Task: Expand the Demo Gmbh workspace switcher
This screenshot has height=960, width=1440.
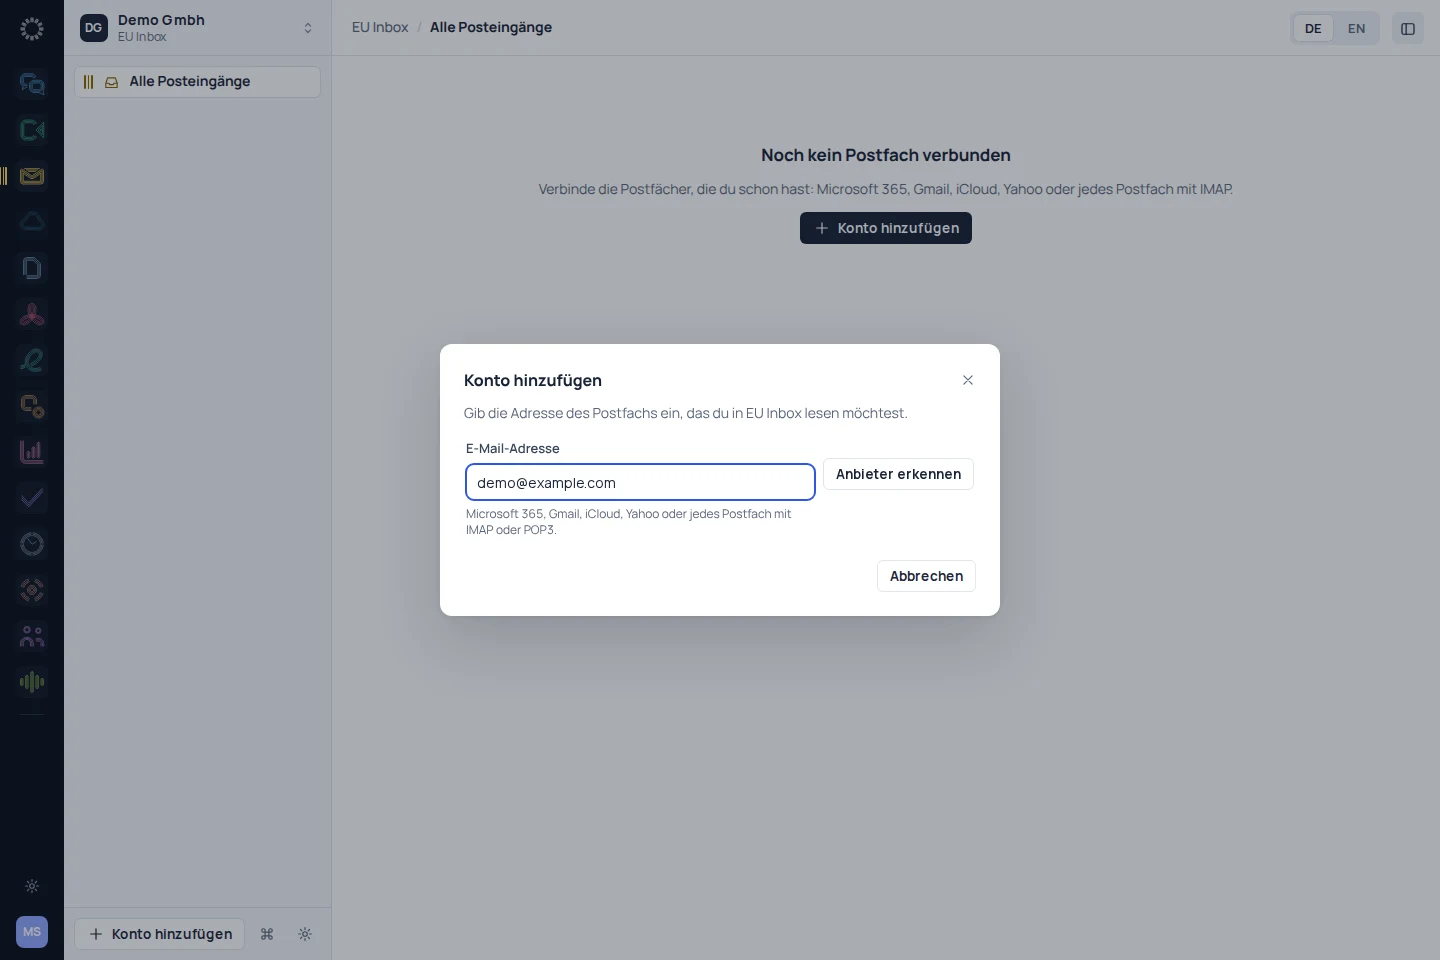Action: pyautogui.click(x=198, y=28)
